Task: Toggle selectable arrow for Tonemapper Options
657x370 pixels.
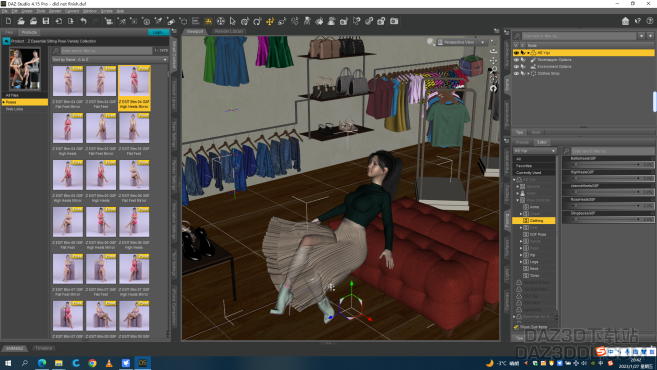Action: pos(522,60)
